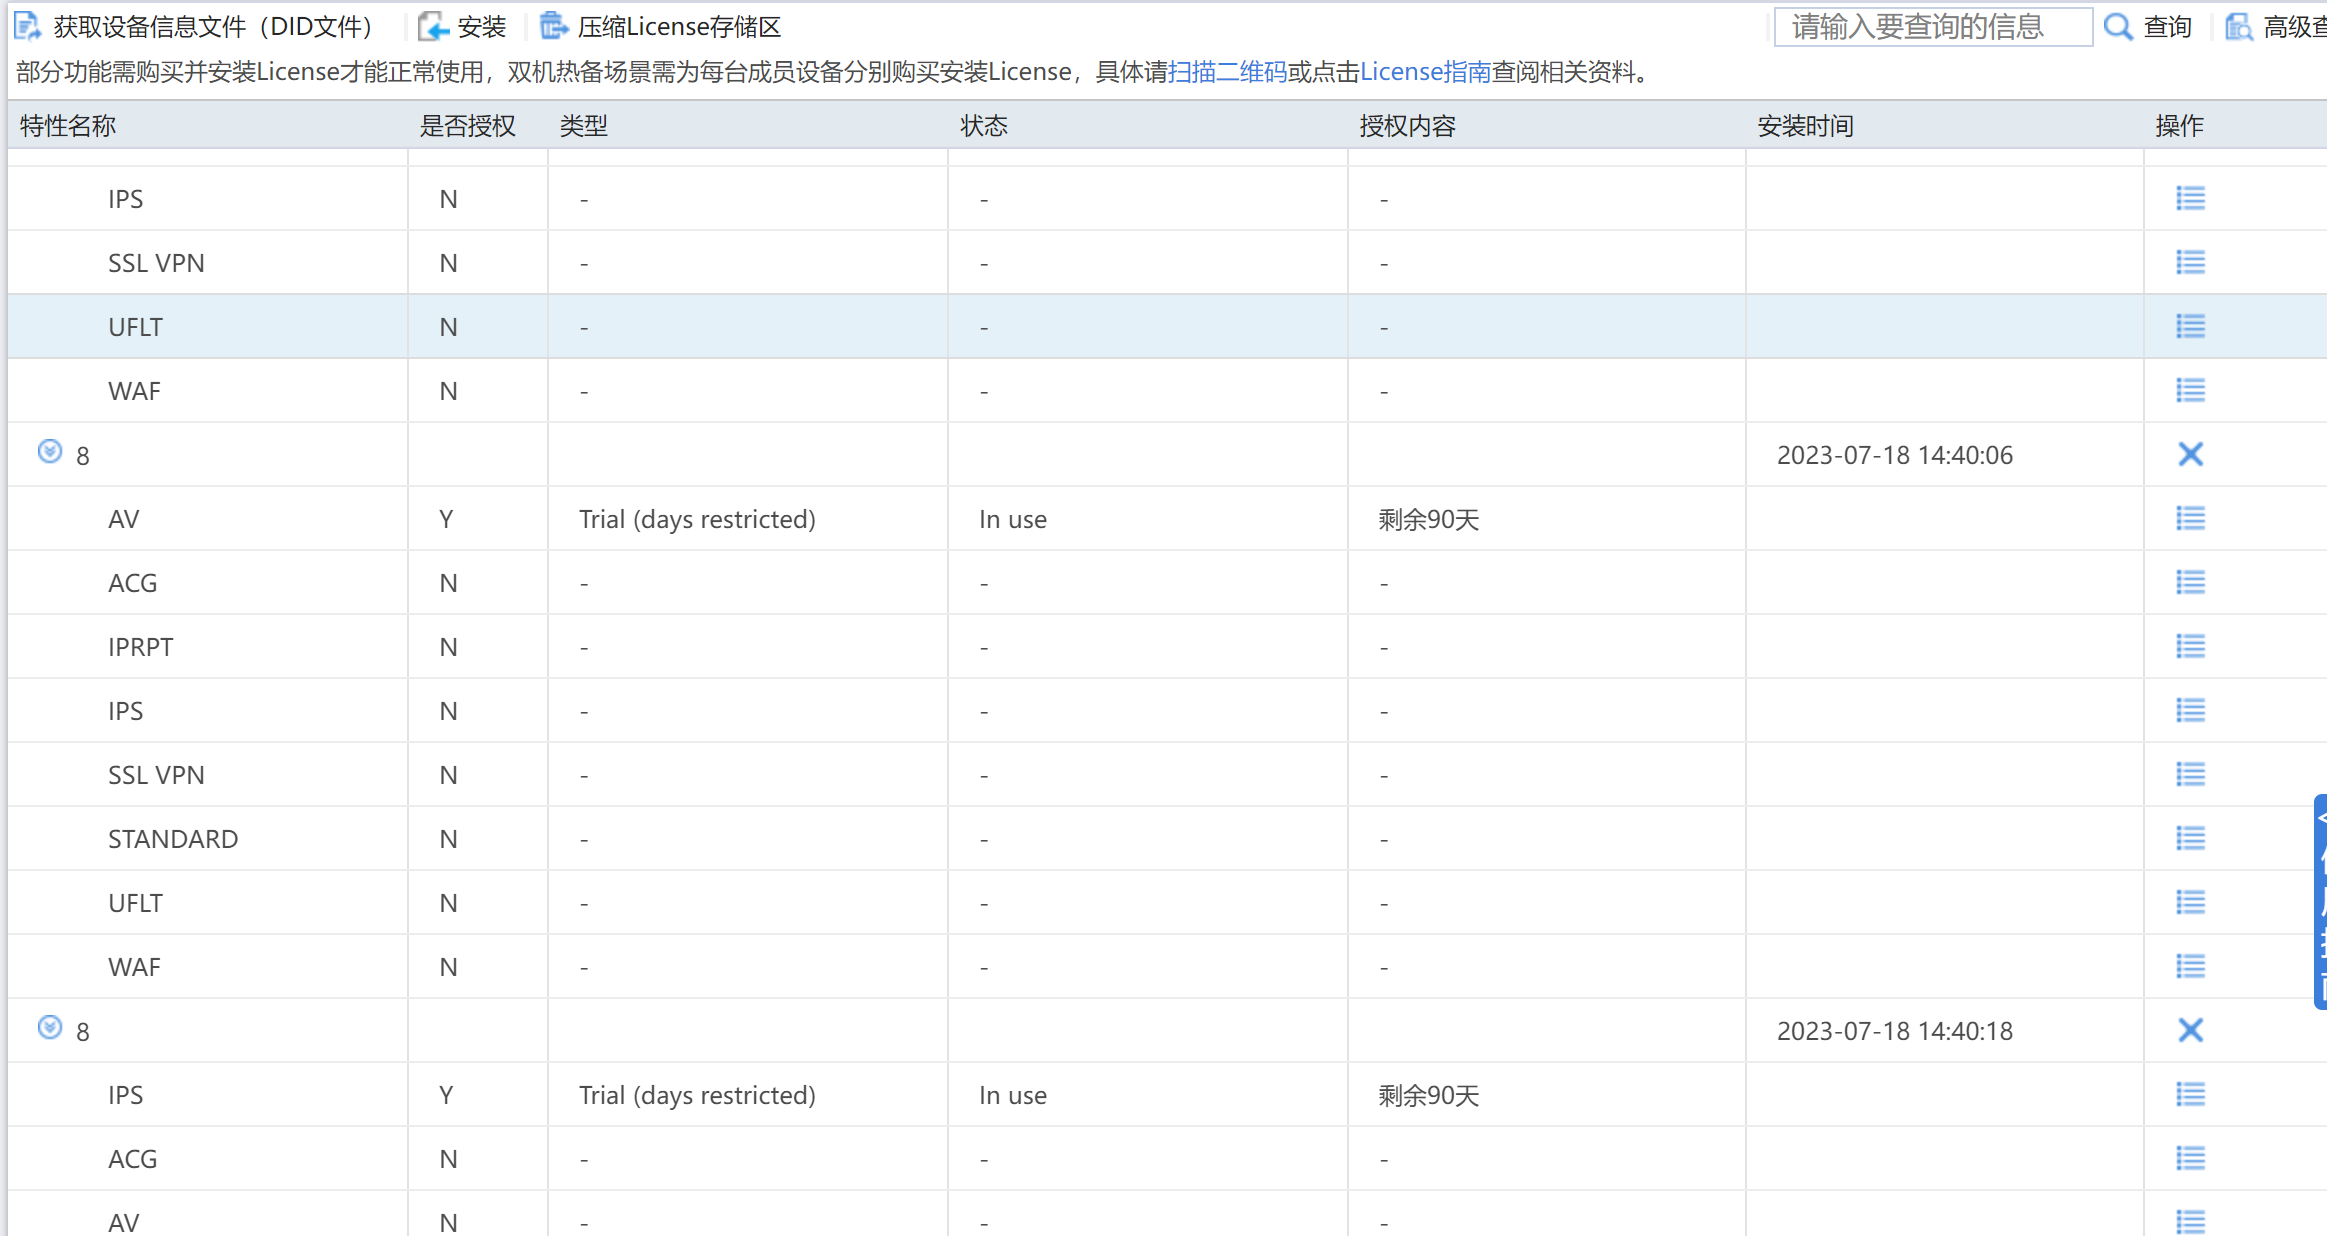
Task: Click the search information input field
Action: (x=1932, y=26)
